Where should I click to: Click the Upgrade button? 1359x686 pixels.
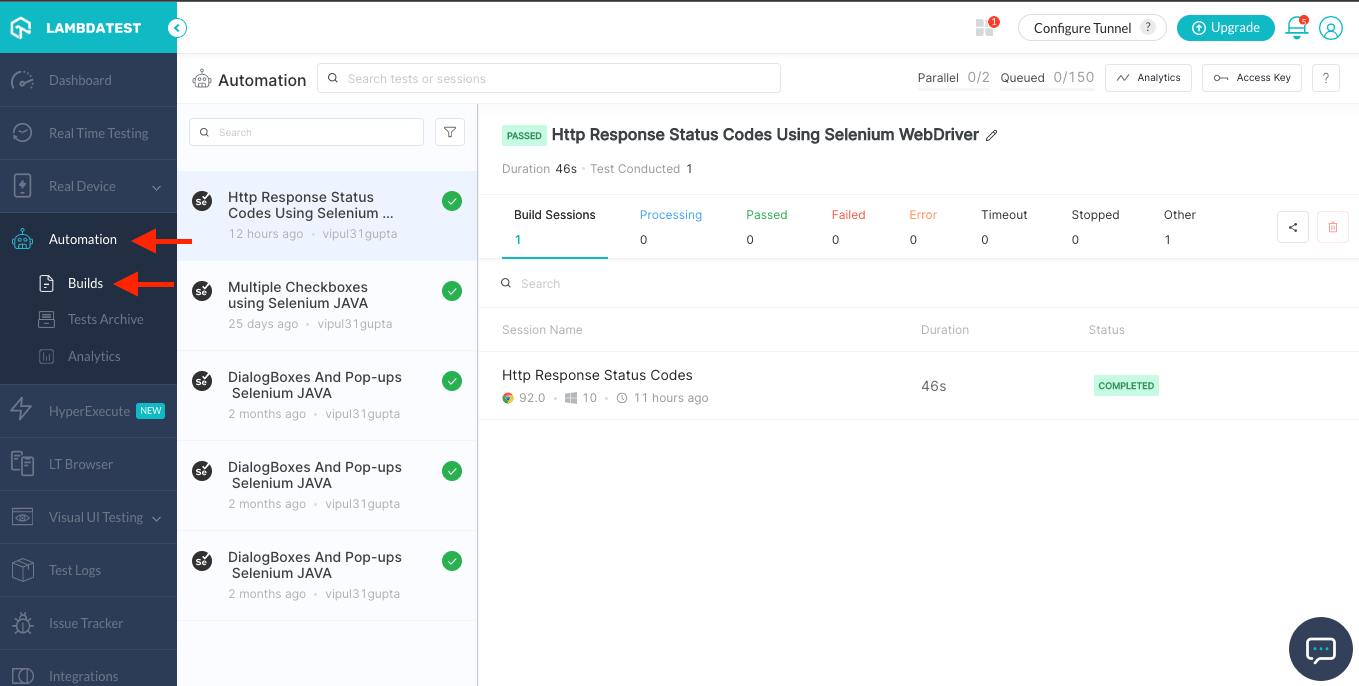(x=1225, y=28)
